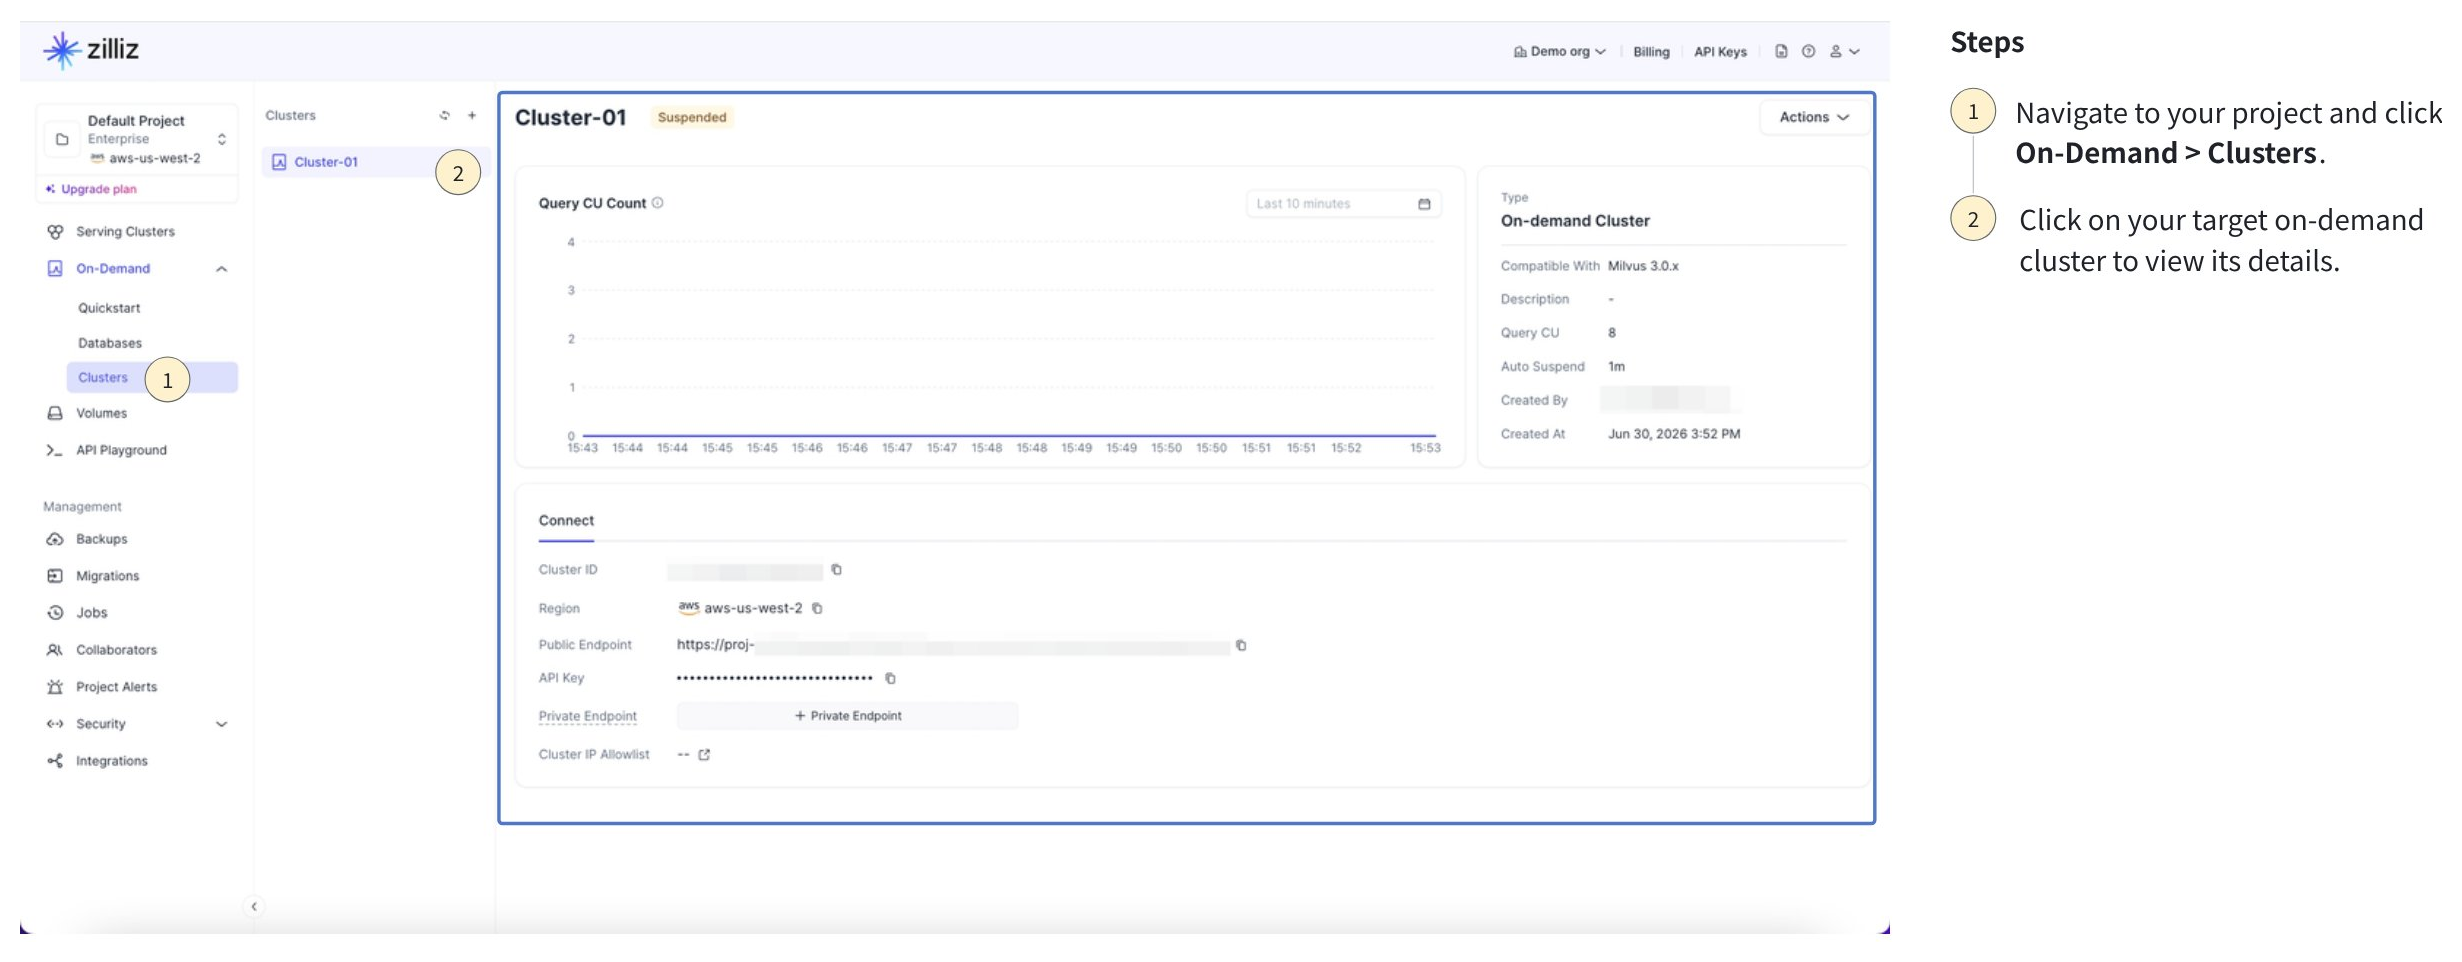Open the Integrations page
Image resolution: width=2462 pixels, height=962 pixels.
click(112, 761)
